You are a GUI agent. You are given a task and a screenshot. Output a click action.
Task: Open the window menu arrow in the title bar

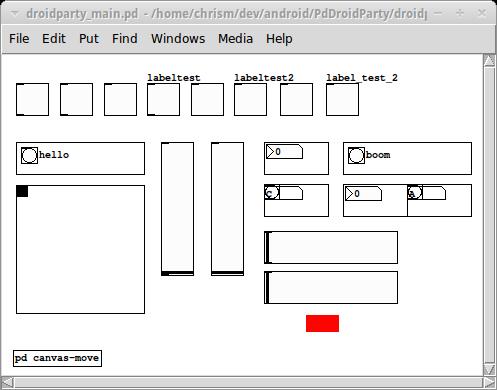14,13
